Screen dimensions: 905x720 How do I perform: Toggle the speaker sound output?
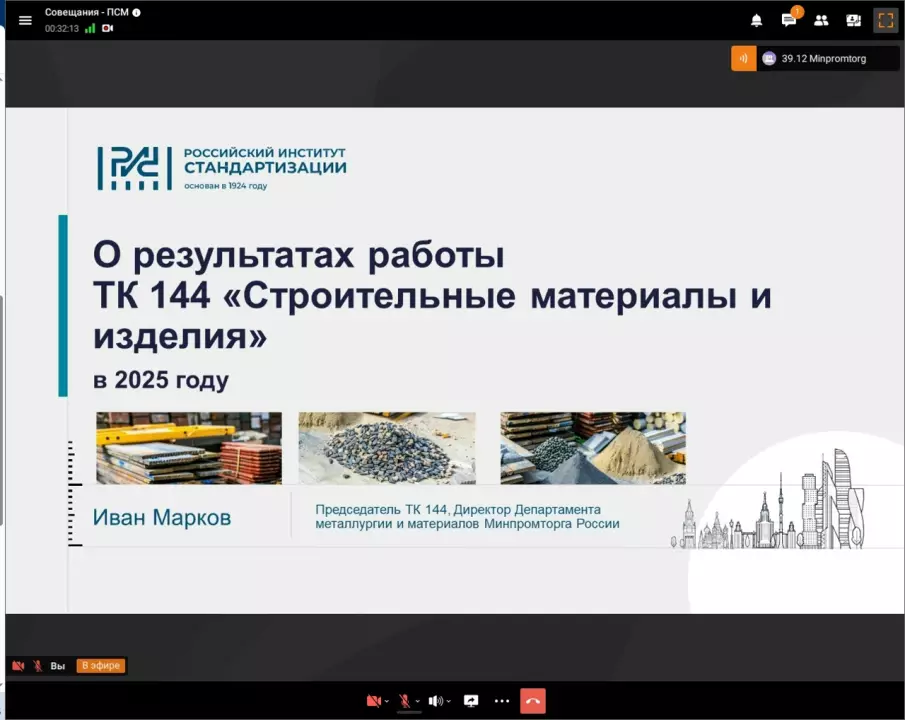click(x=435, y=701)
